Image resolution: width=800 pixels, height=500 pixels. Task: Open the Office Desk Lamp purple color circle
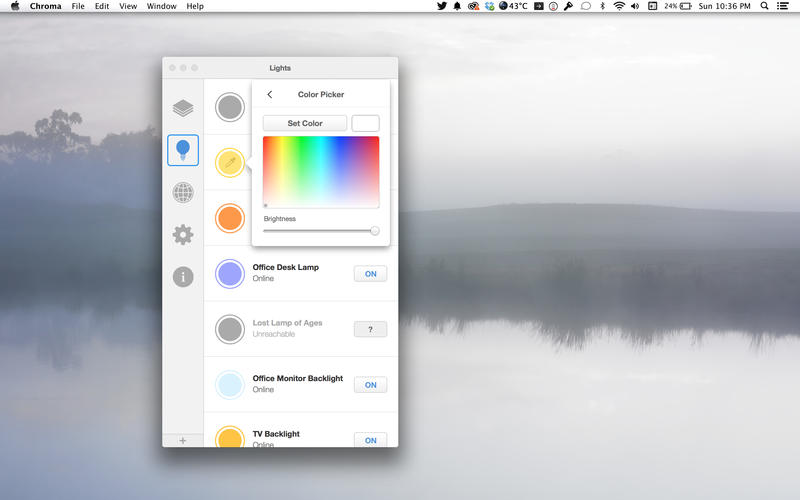pos(230,274)
